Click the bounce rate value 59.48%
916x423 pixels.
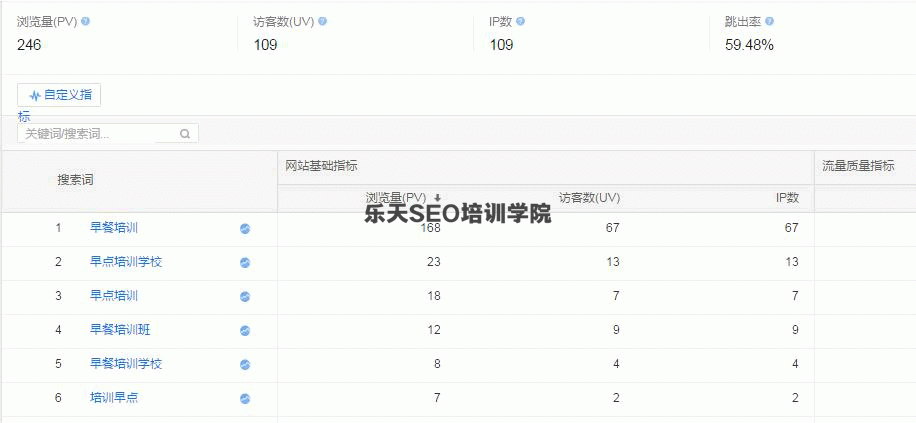click(x=749, y=45)
